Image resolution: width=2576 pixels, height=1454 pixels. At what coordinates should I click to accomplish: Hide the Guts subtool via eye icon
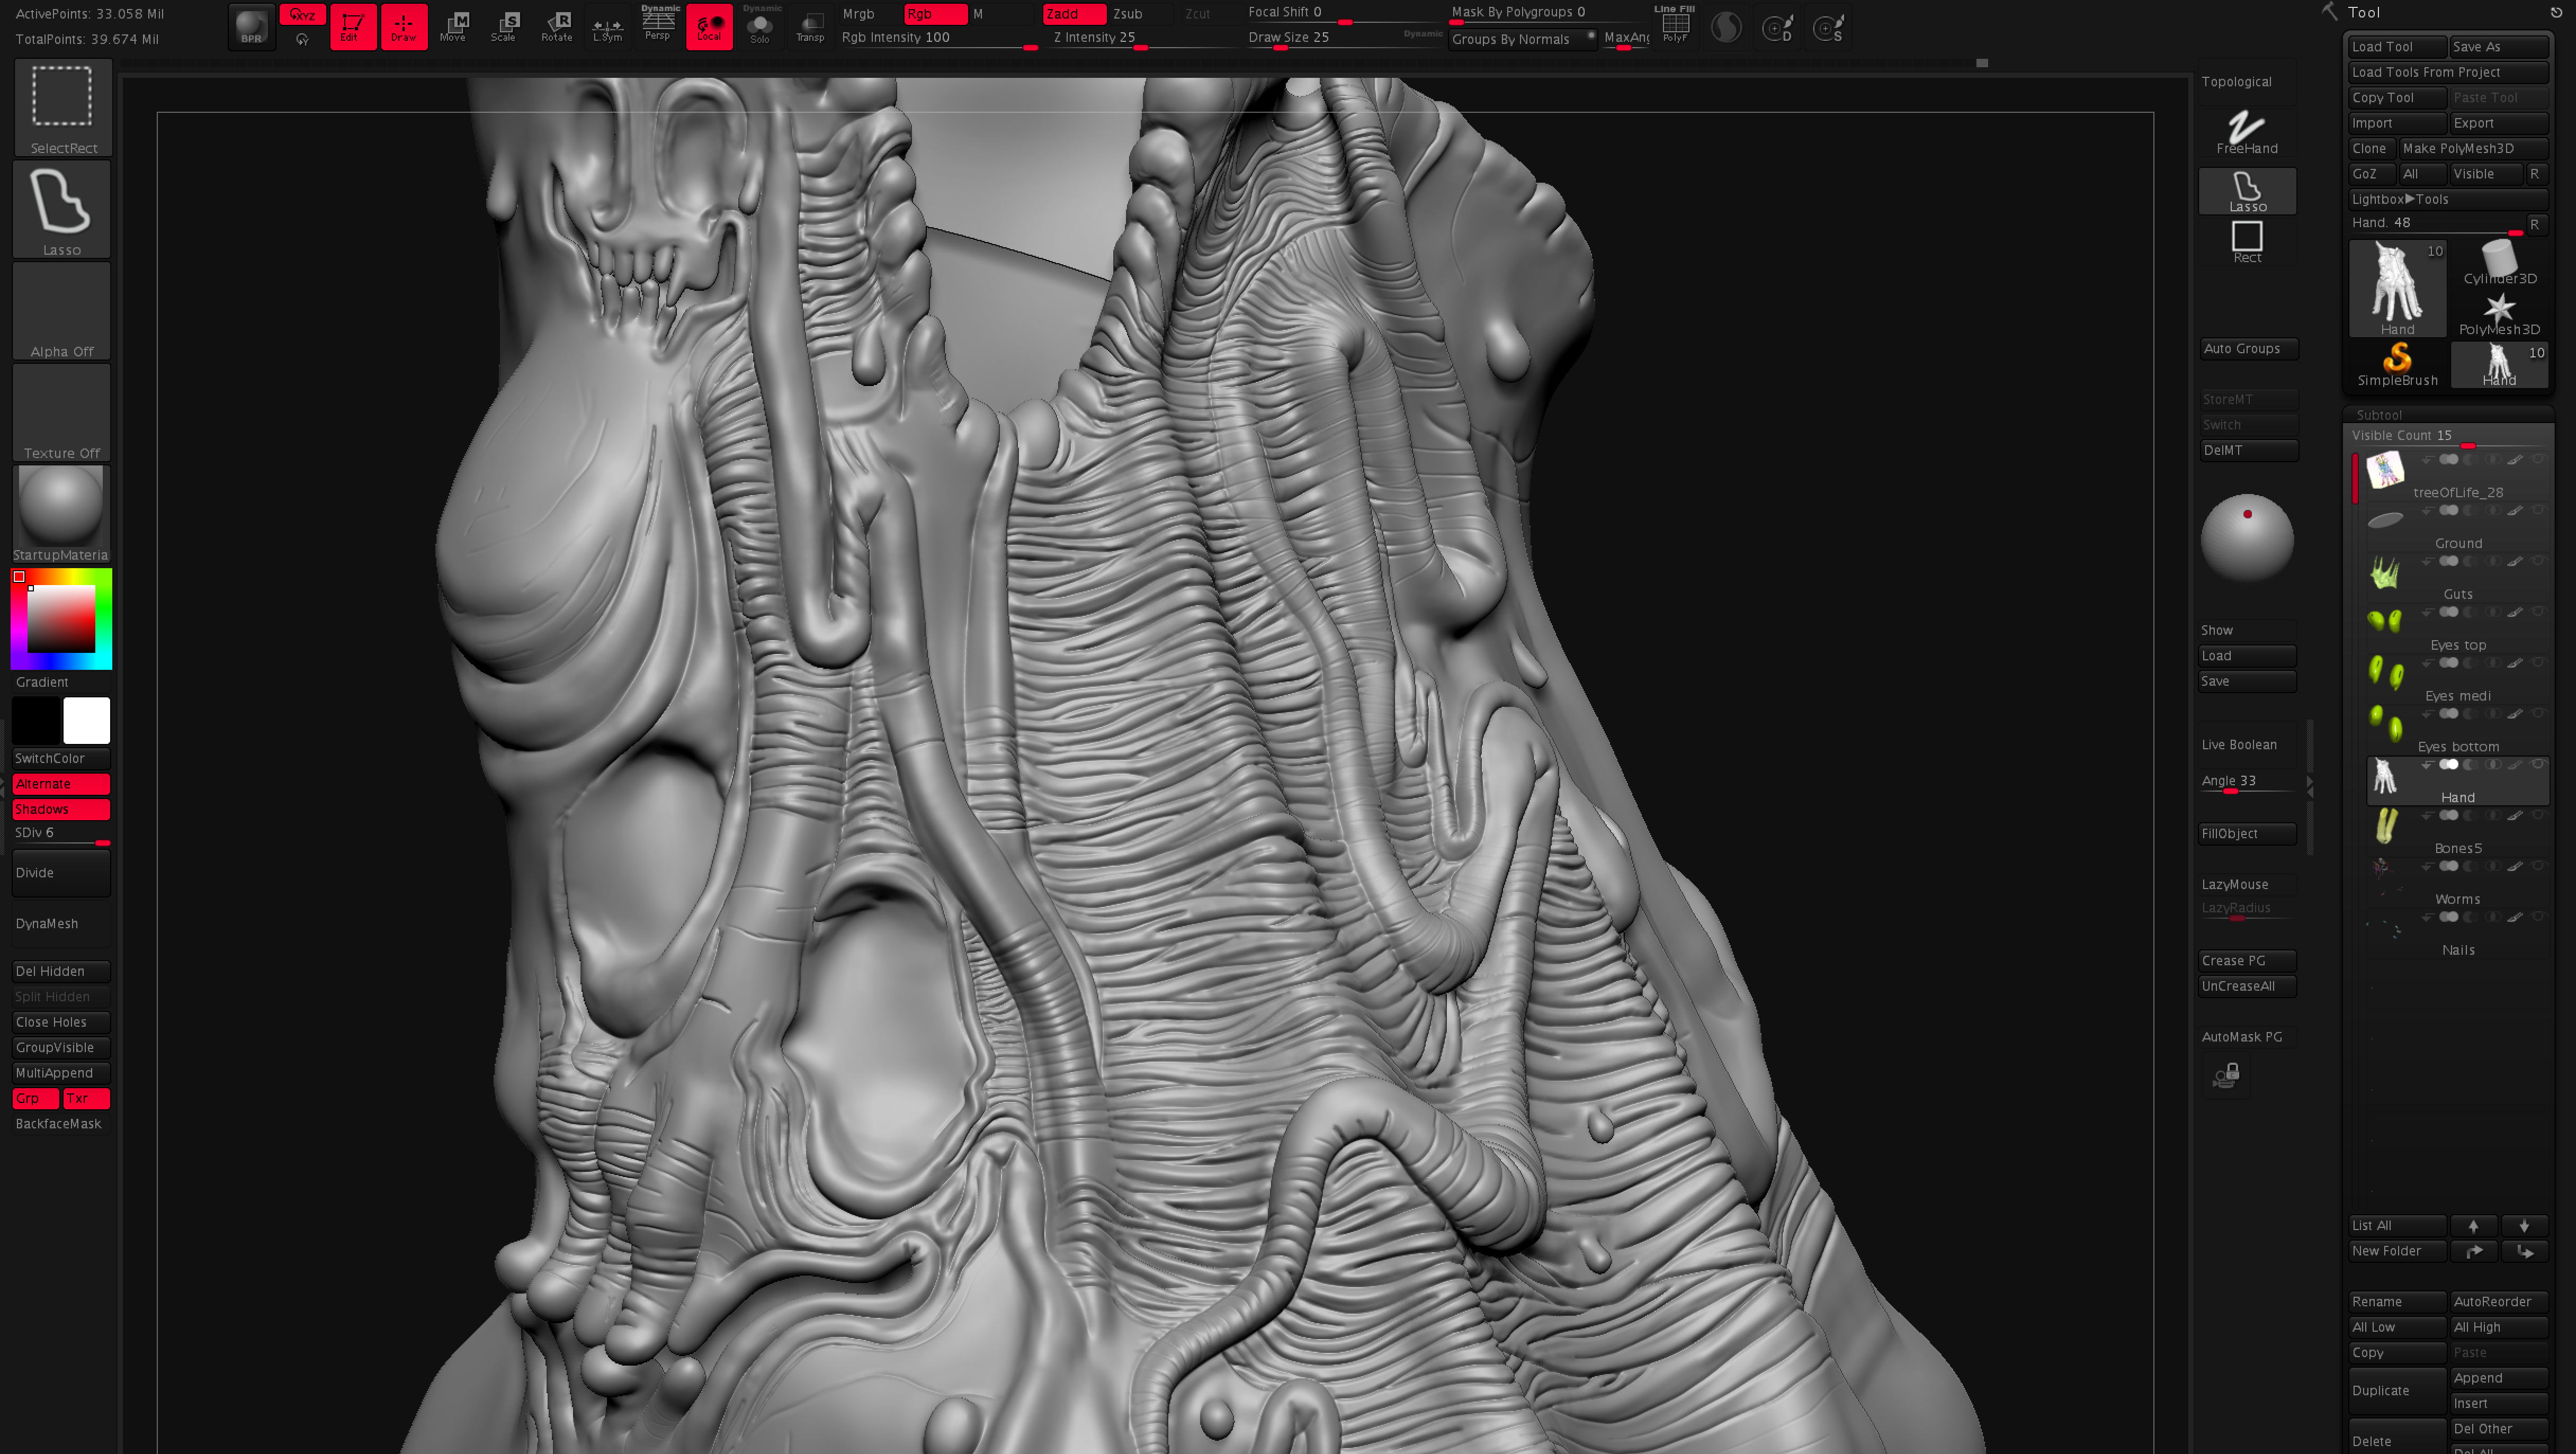tap(2538, 561)
